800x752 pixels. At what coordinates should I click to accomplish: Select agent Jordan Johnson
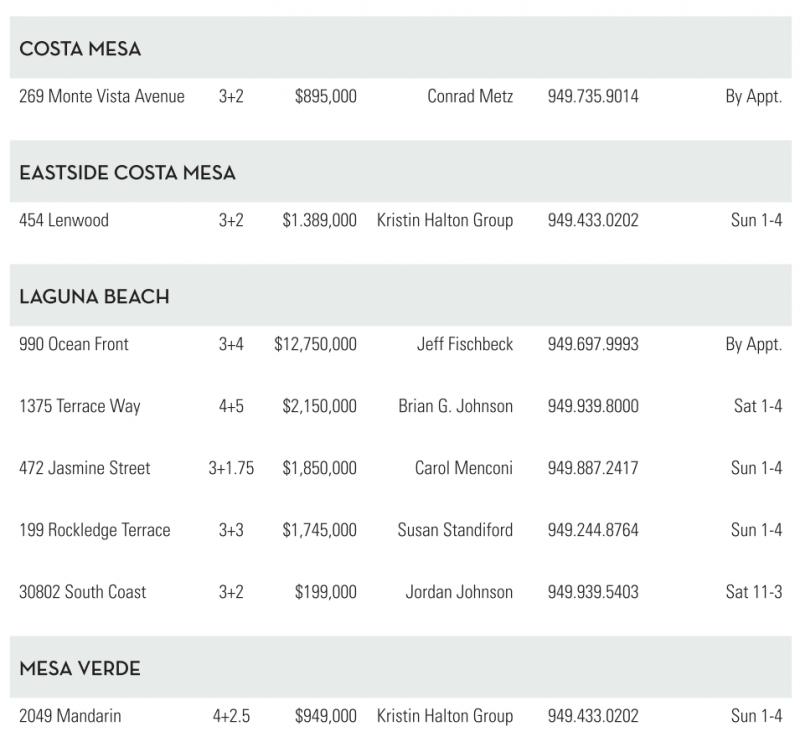pos(459,592)
